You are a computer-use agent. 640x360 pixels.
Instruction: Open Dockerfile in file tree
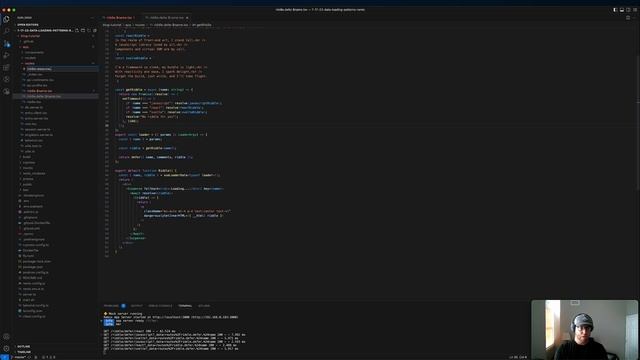[30, 250]
